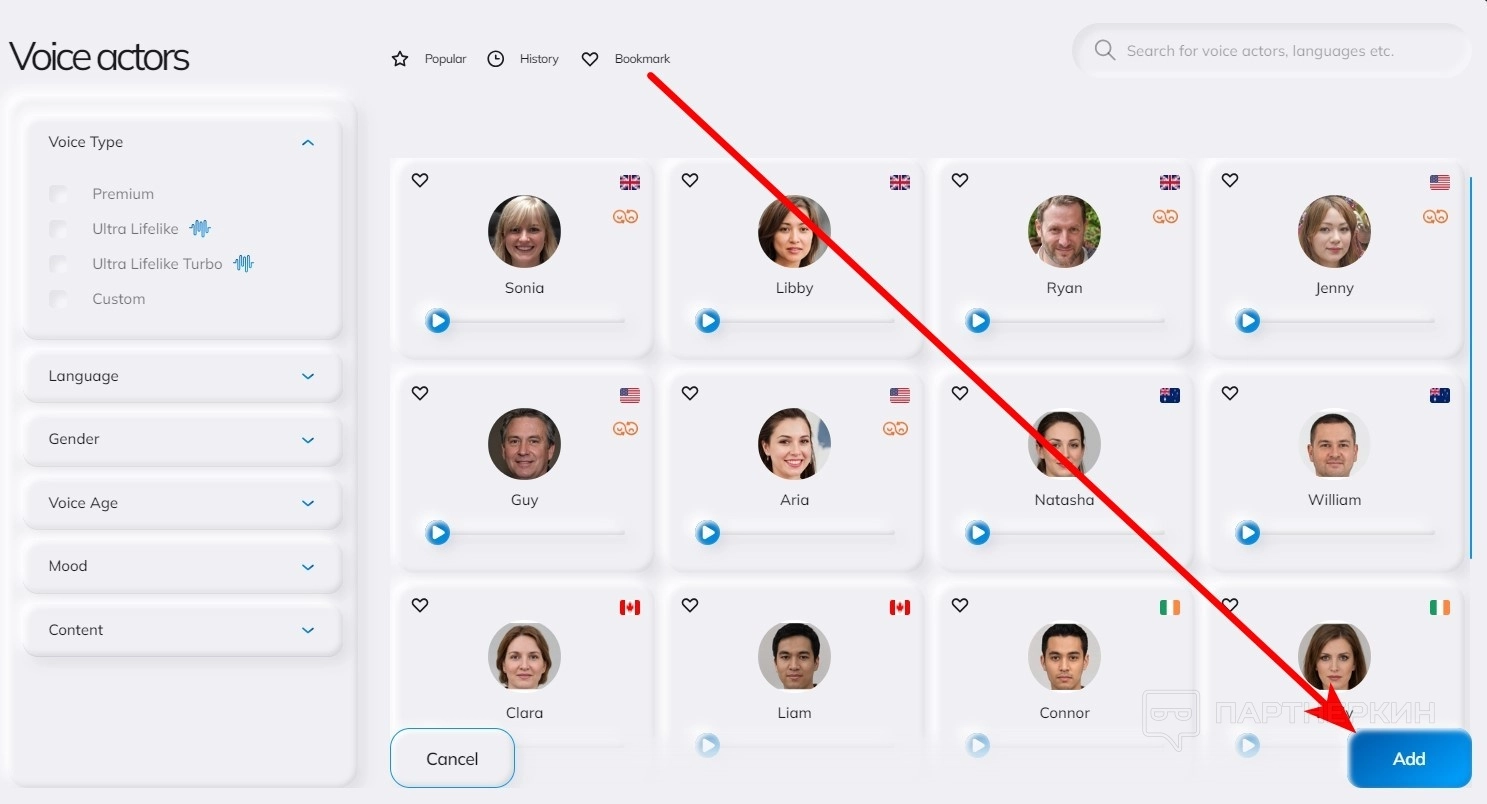Bookmark Sonia with the heart icon

click(420, 180)
